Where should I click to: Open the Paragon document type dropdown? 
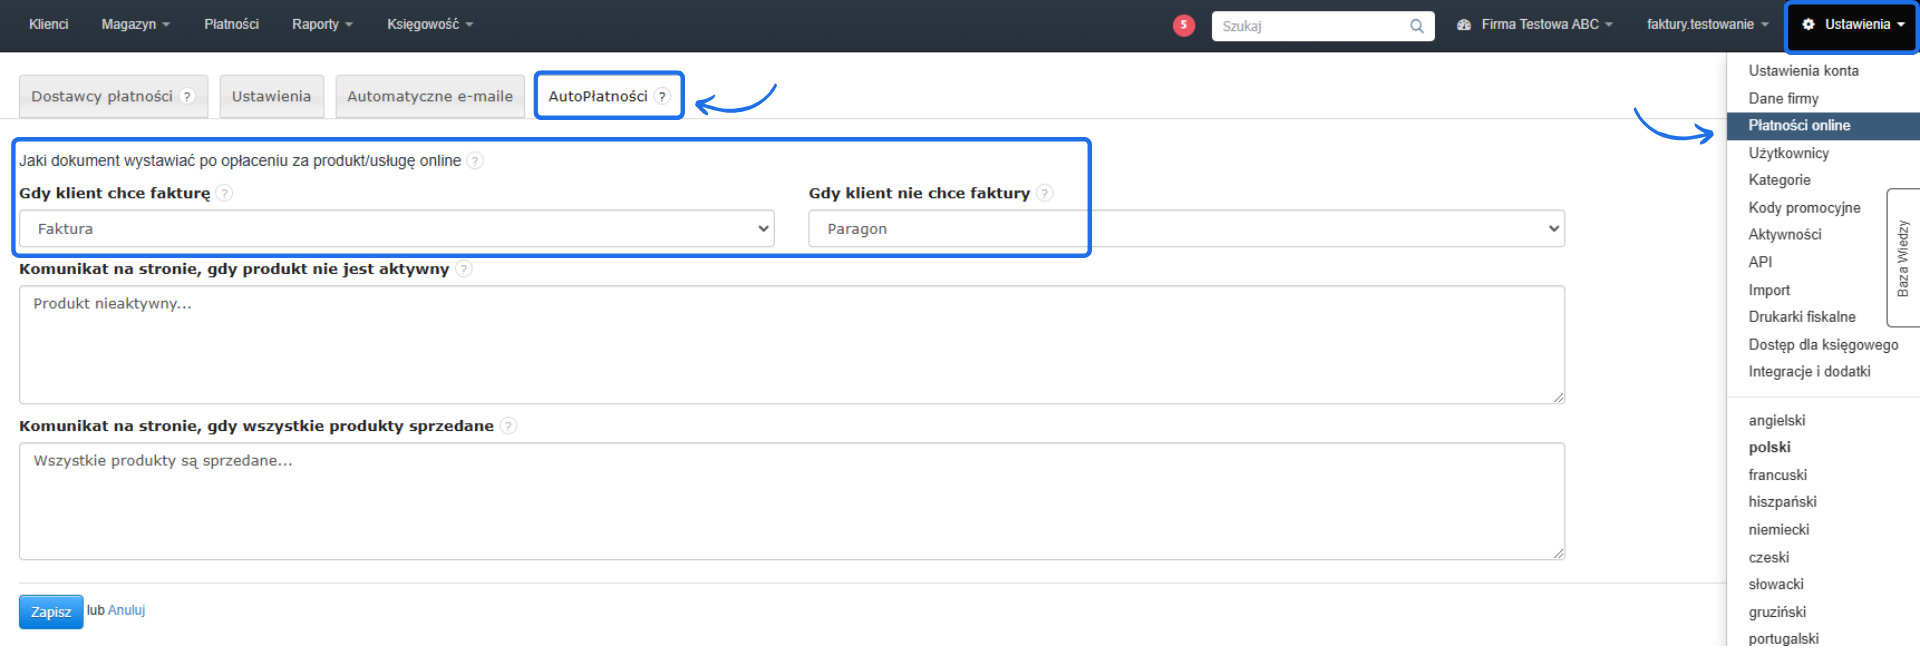coord(1186,229)
